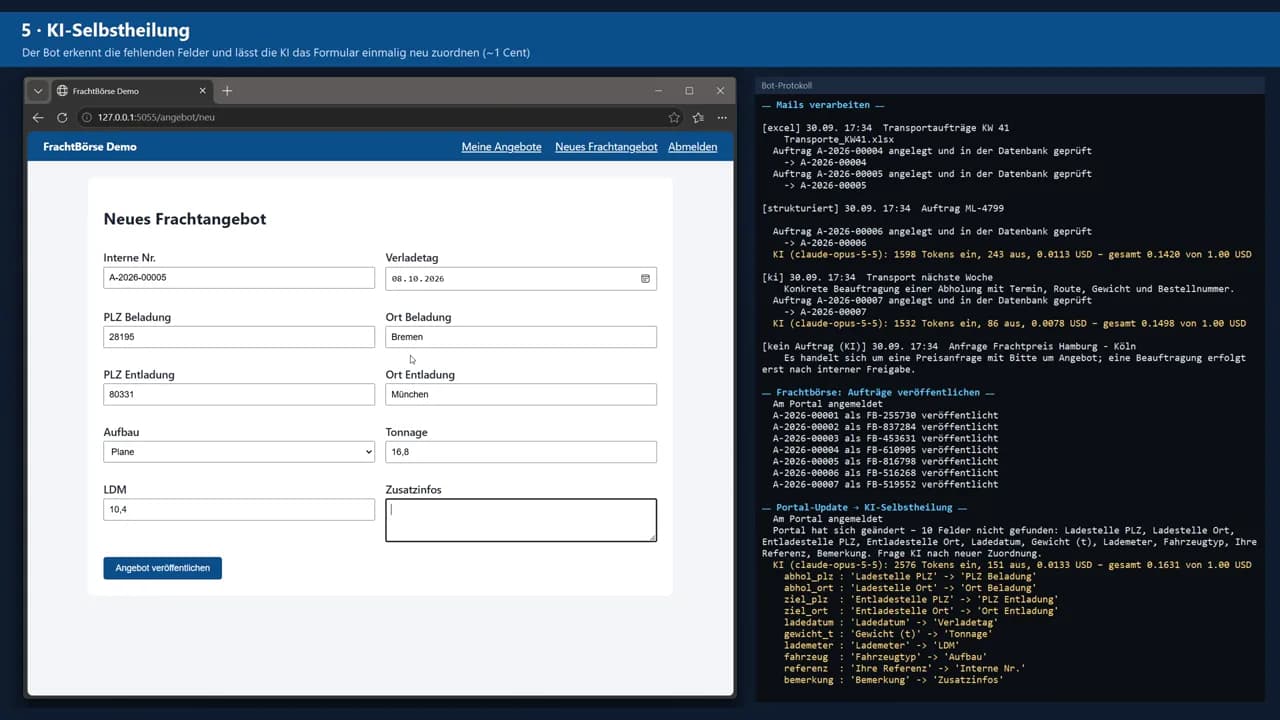This screenshot has height=720, width=1280.
Task: Open the Meine Angebote link
Action: [x=501, y=147]
